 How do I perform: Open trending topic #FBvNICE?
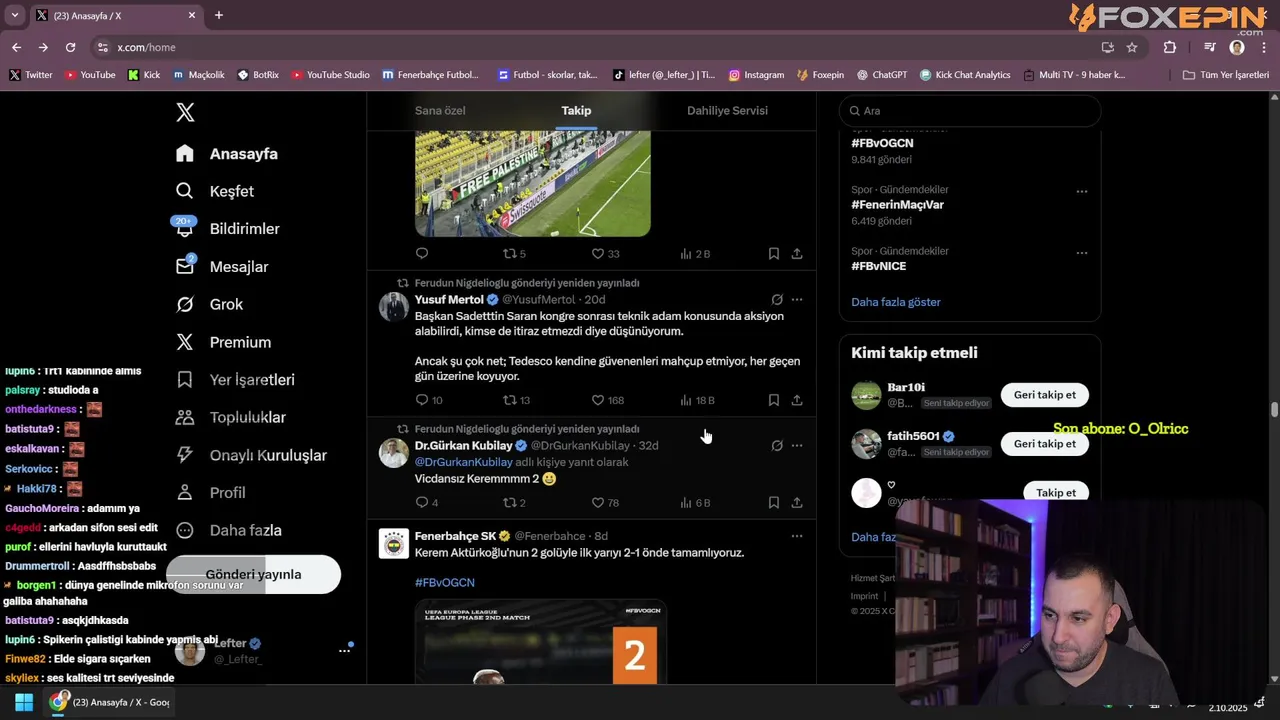point(879,266)
